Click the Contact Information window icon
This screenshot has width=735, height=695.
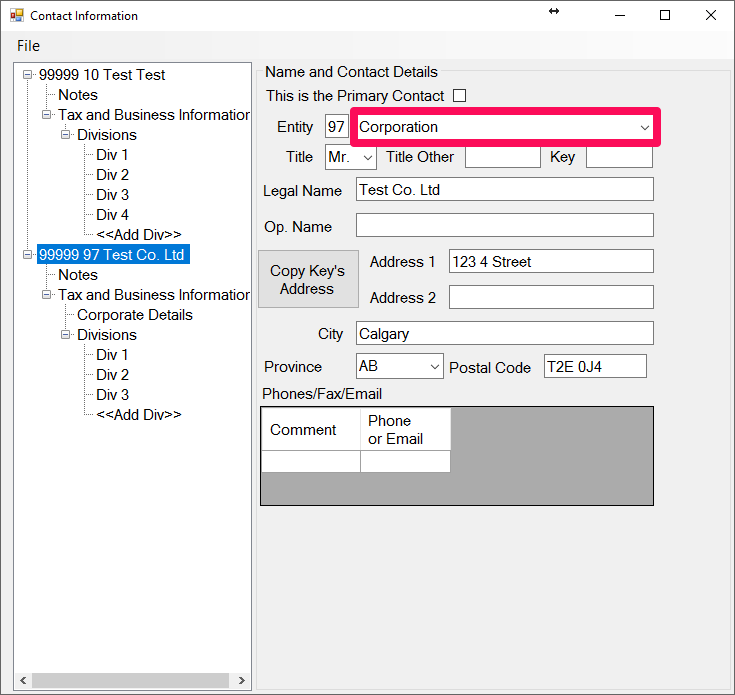pos(16,16)
